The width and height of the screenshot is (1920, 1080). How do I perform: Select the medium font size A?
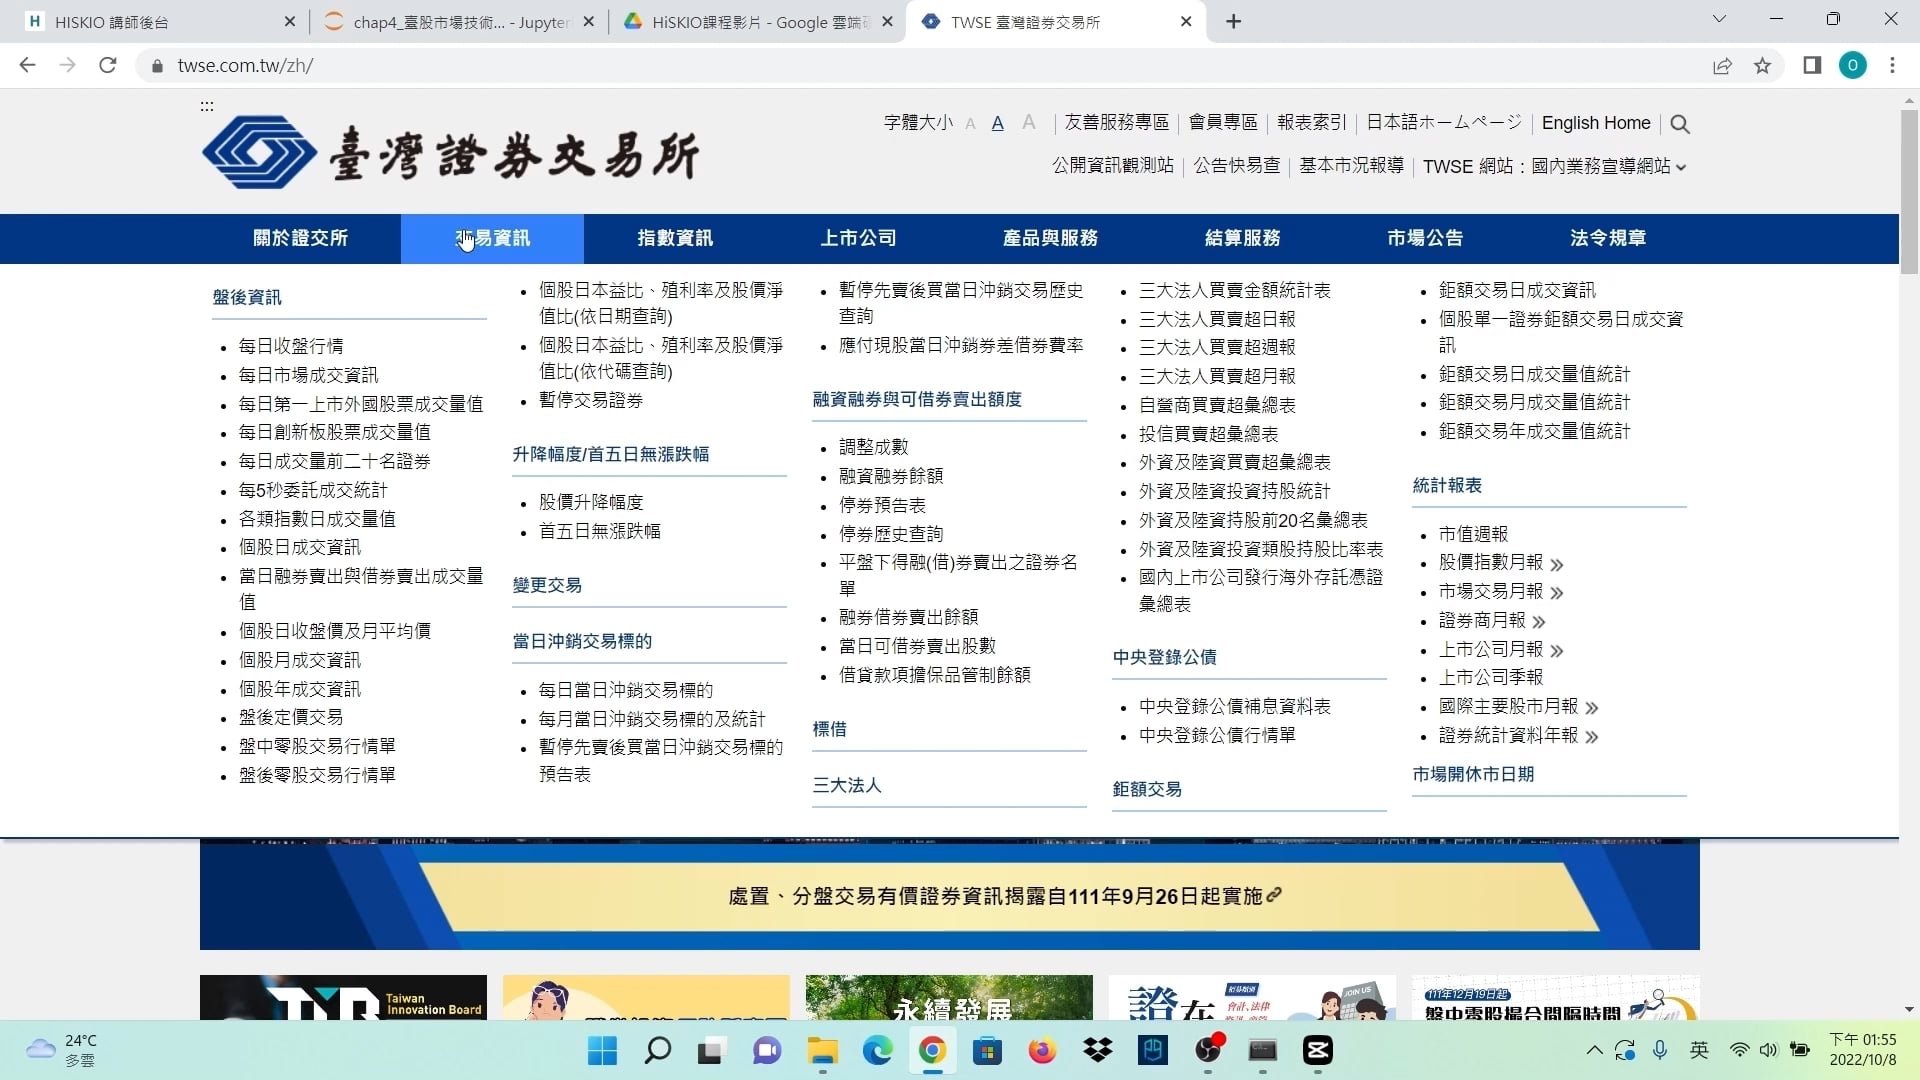tap(997, 123)
